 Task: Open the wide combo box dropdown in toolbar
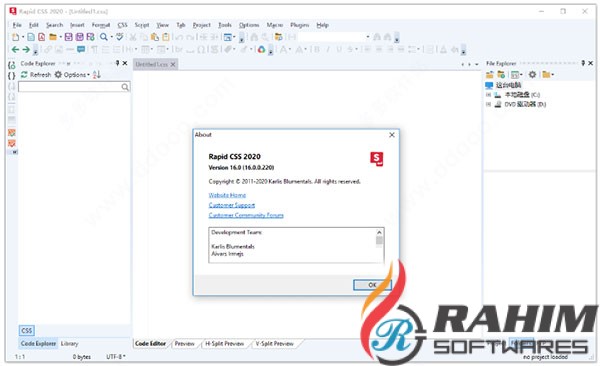click(x=368, y=37)
